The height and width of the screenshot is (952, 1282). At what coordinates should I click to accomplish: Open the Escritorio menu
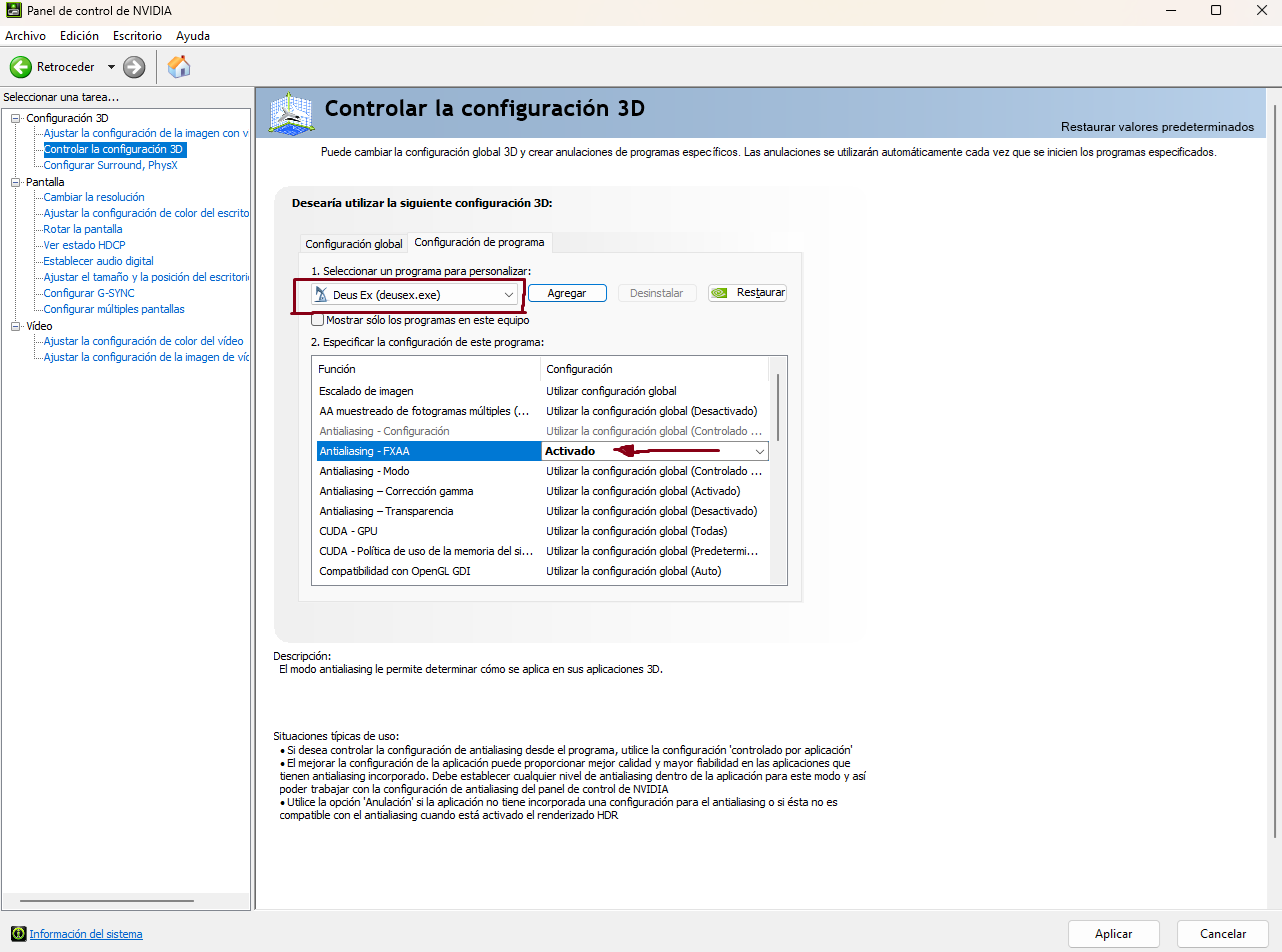click(x=137, y=35)
